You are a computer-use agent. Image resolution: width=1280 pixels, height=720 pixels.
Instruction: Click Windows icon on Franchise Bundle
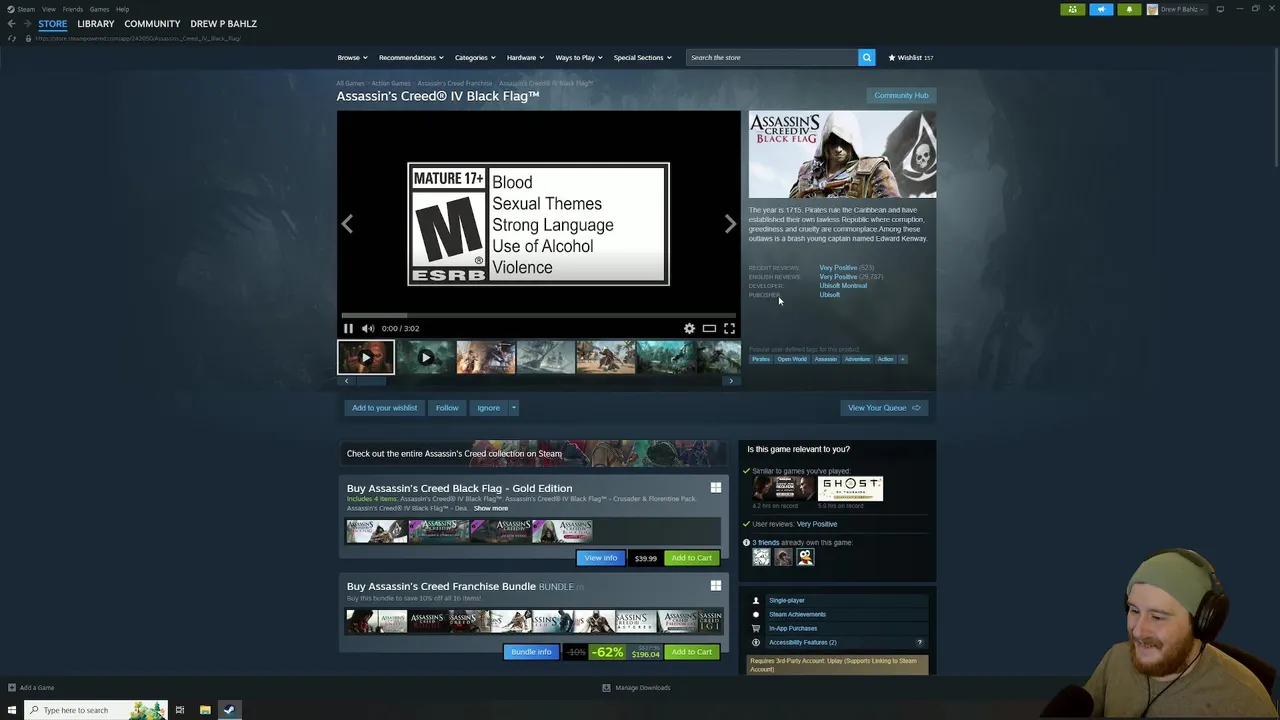click(x=716, y=586)
